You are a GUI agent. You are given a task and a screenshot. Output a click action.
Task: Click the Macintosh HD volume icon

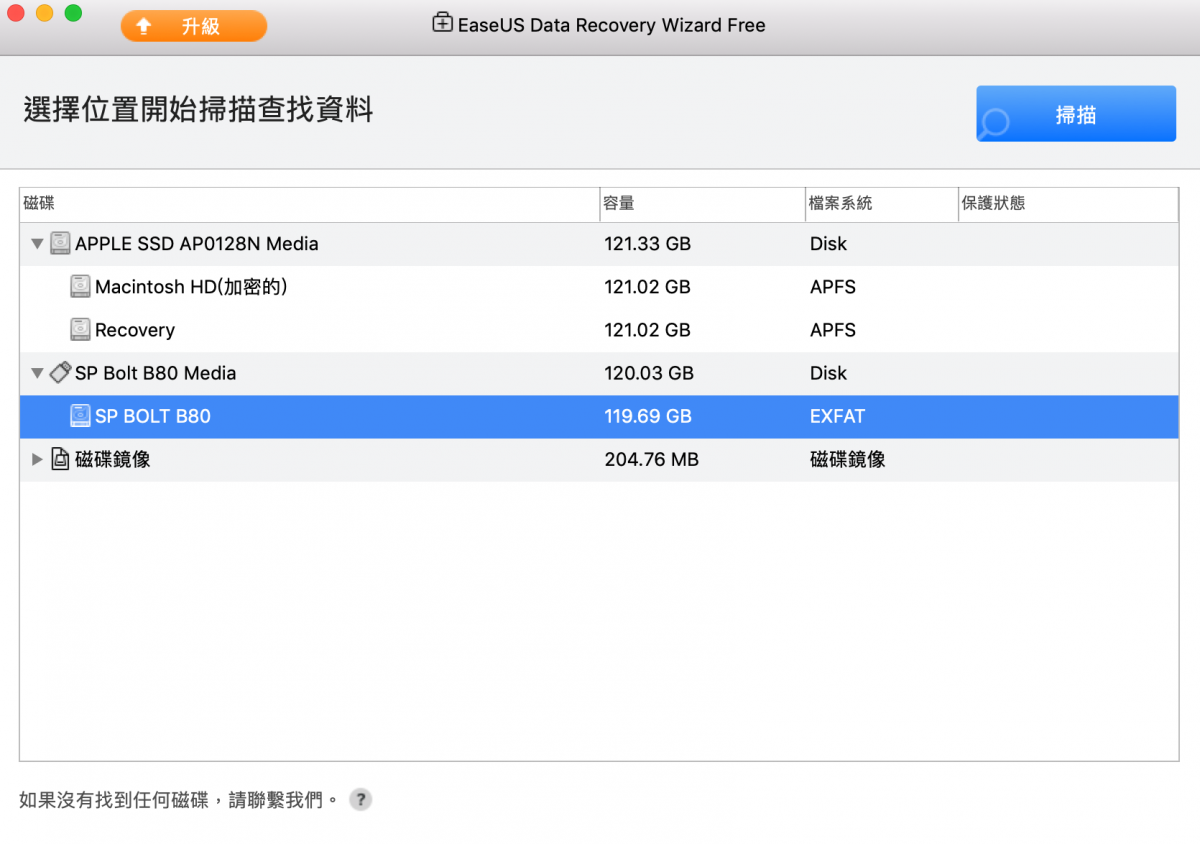click(80, 287)
